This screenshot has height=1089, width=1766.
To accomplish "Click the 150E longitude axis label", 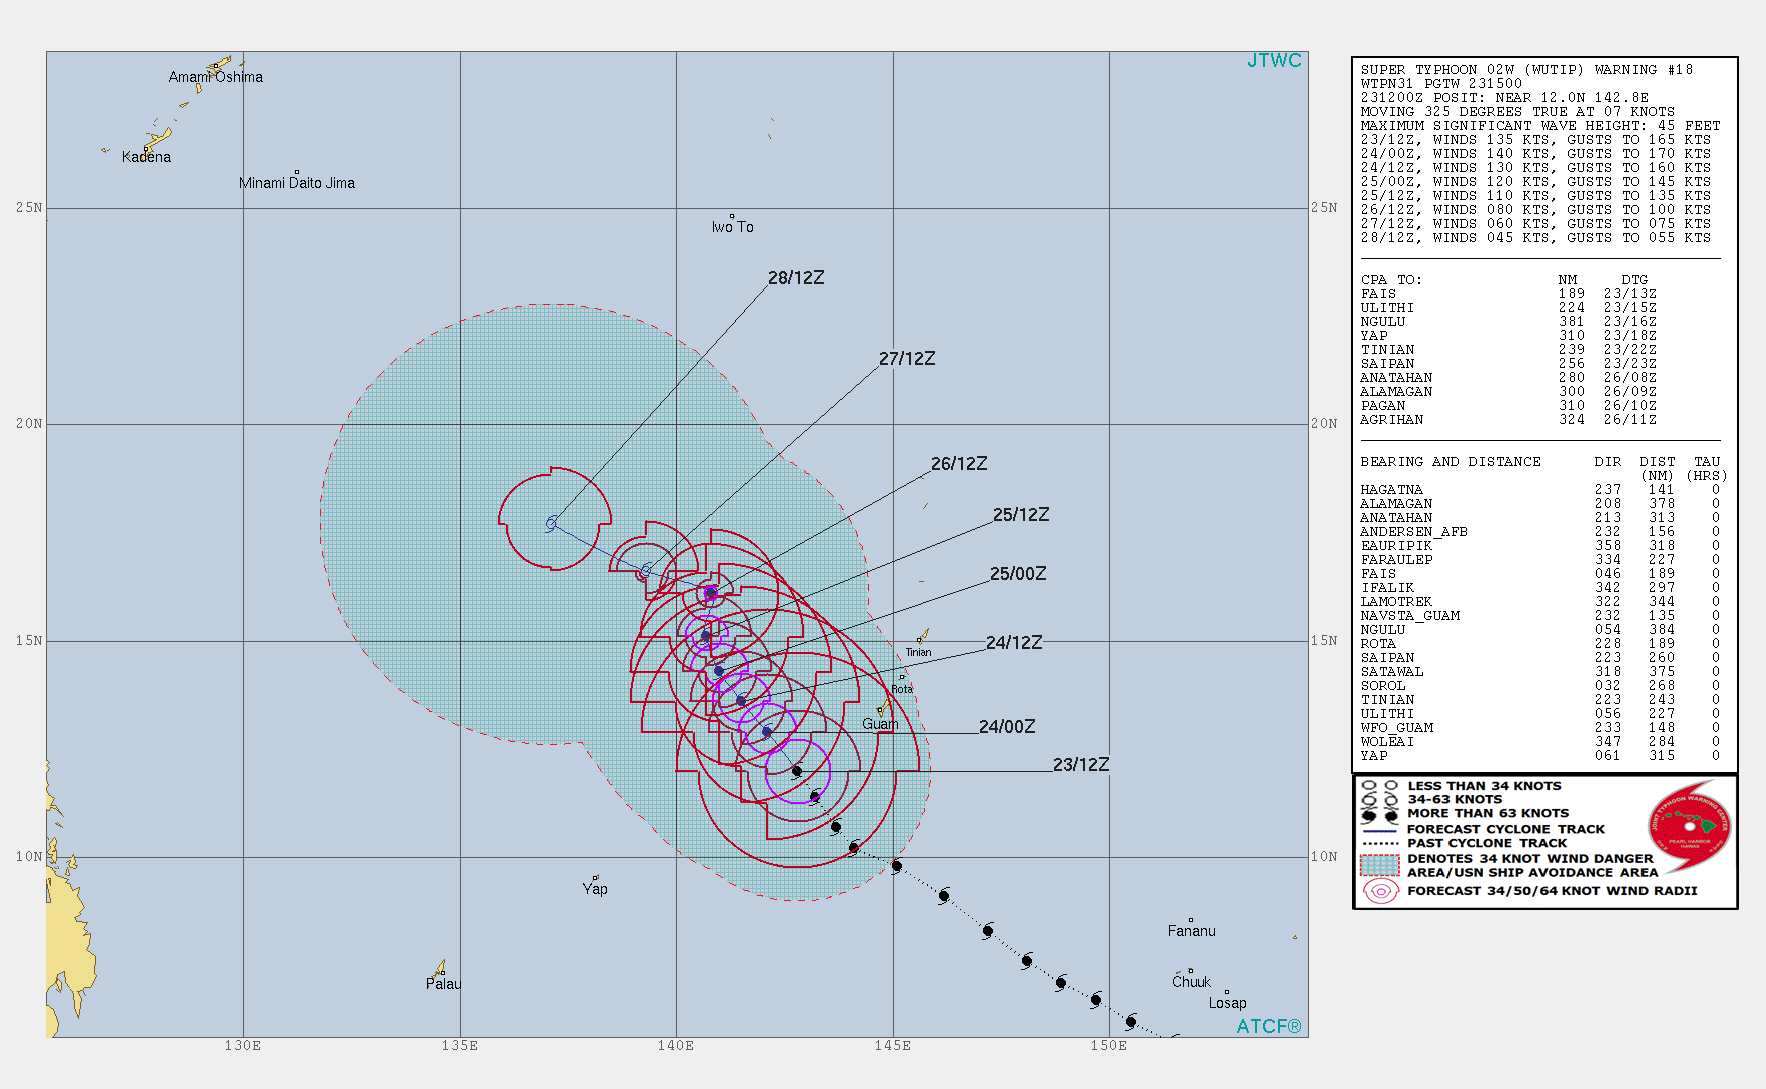I will tap(1109, 1046).
